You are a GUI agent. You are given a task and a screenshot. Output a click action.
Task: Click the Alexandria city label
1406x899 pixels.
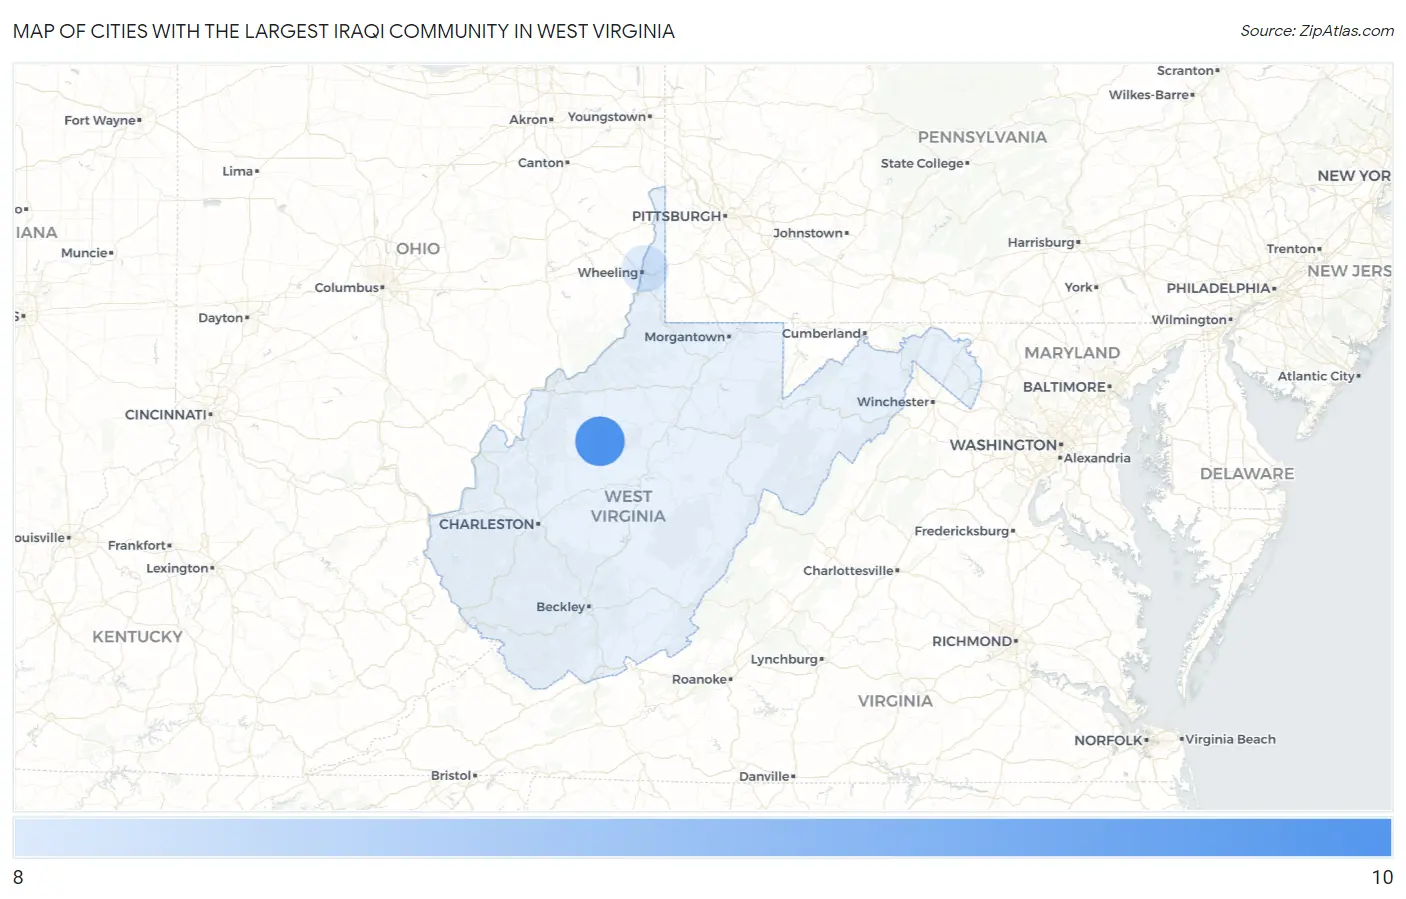click(1098, 459)
